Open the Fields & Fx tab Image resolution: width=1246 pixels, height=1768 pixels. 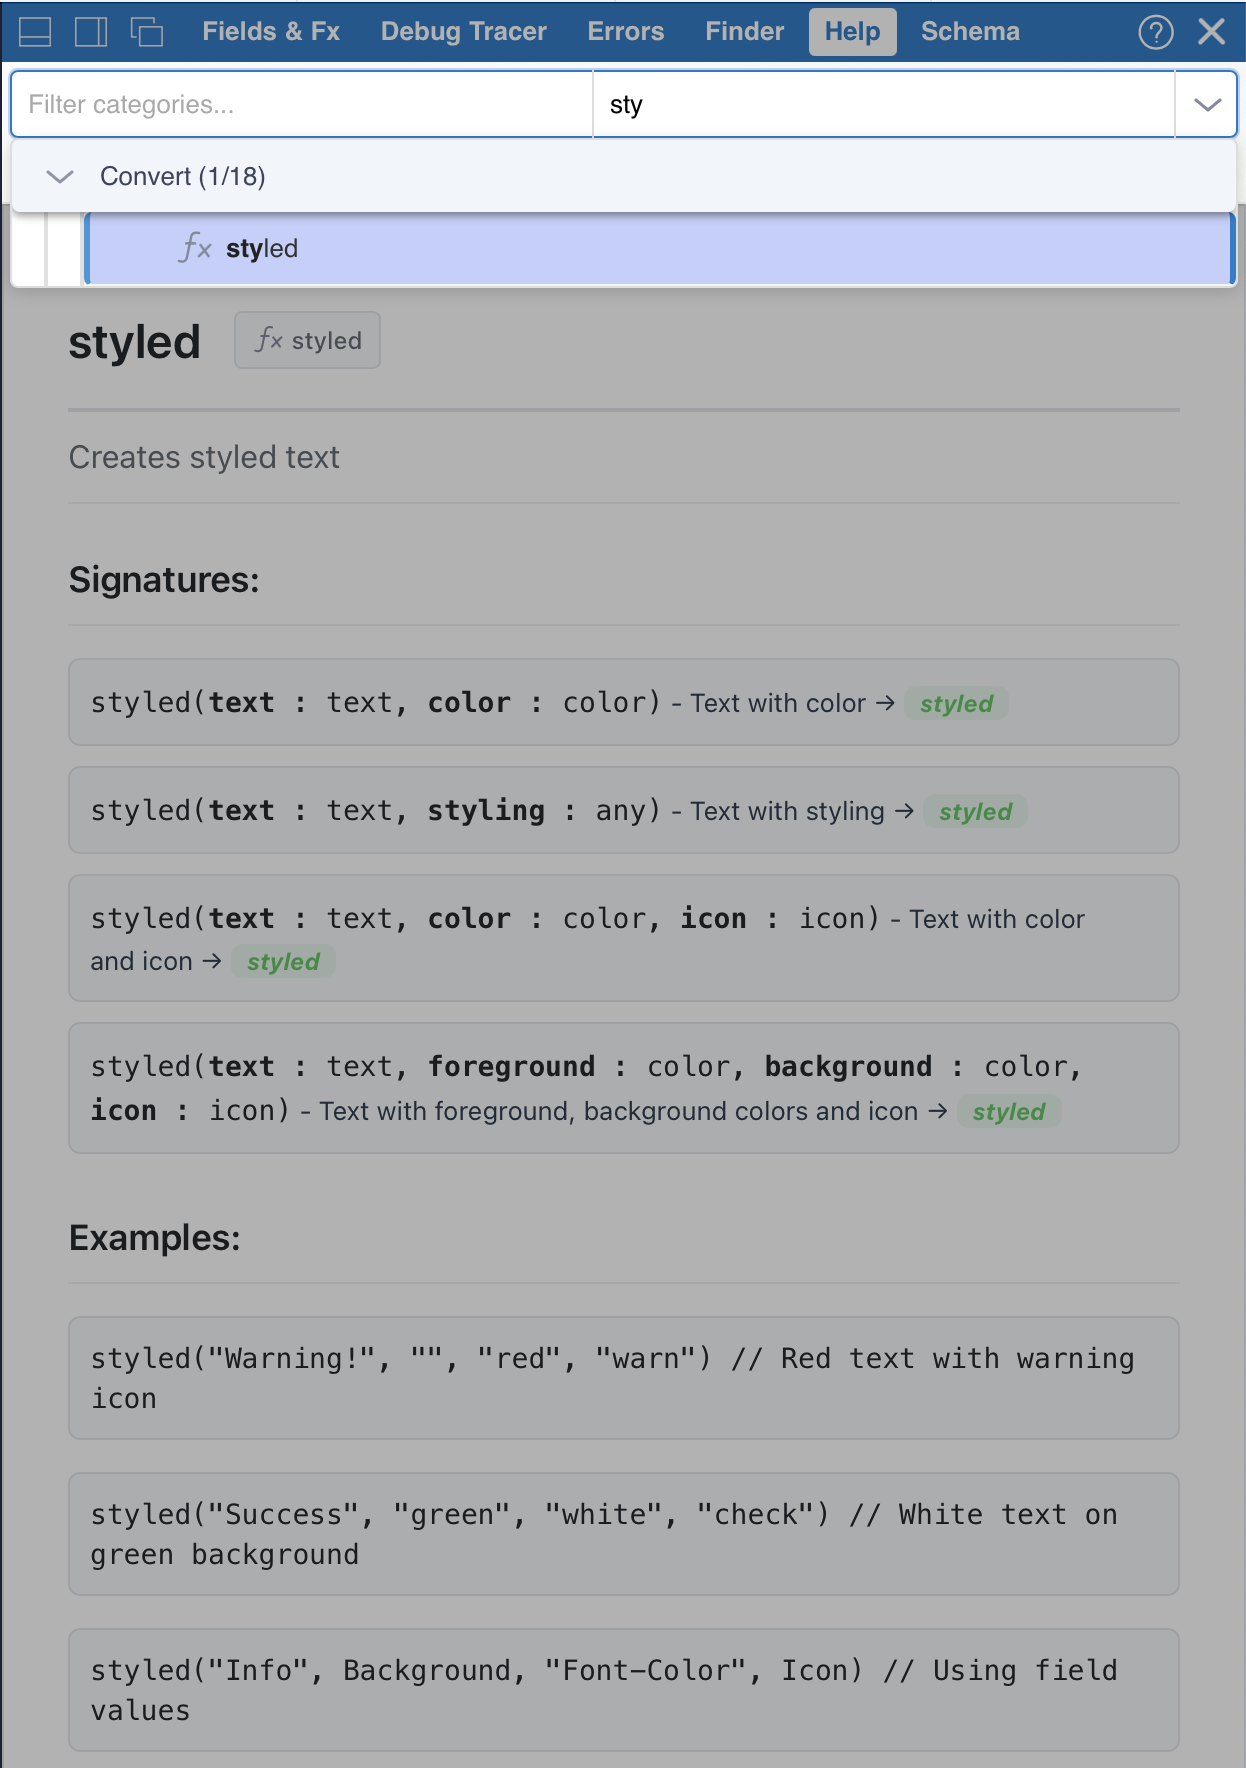click(271, 32)
